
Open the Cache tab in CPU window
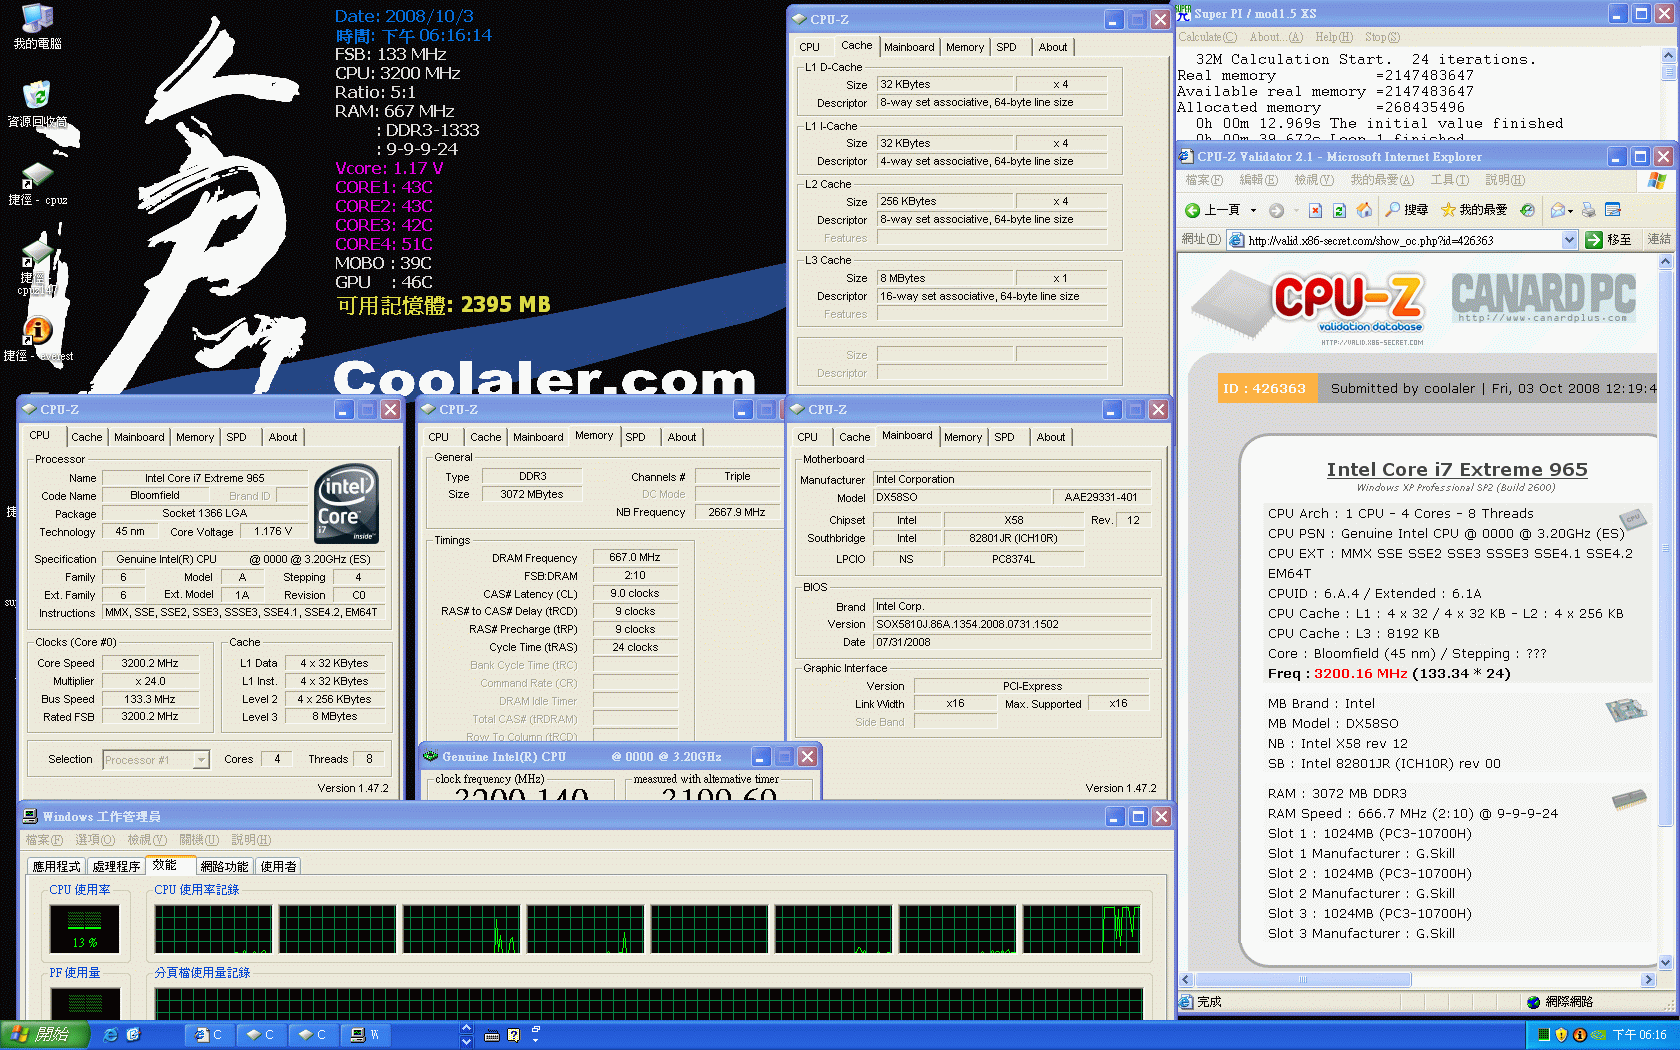coord(86,437)
